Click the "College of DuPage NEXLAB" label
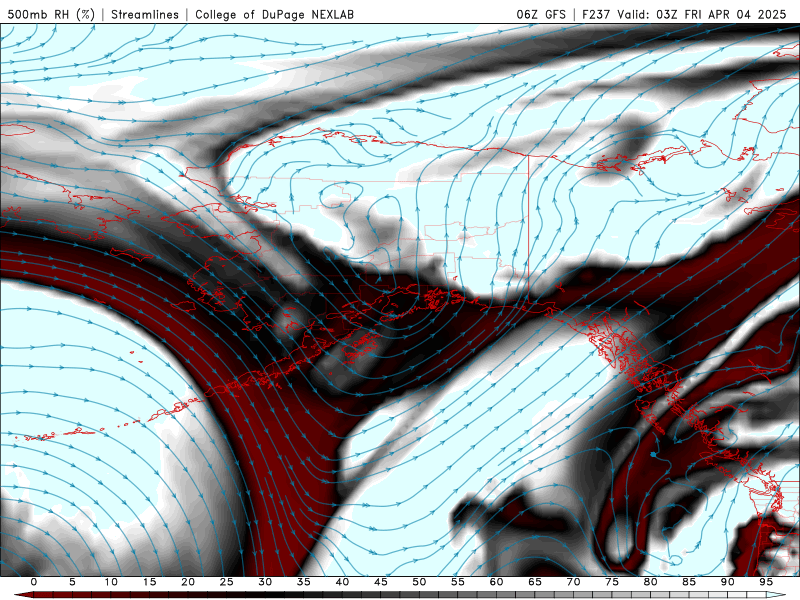Screen dimensions: 800x600 (274, 14)
